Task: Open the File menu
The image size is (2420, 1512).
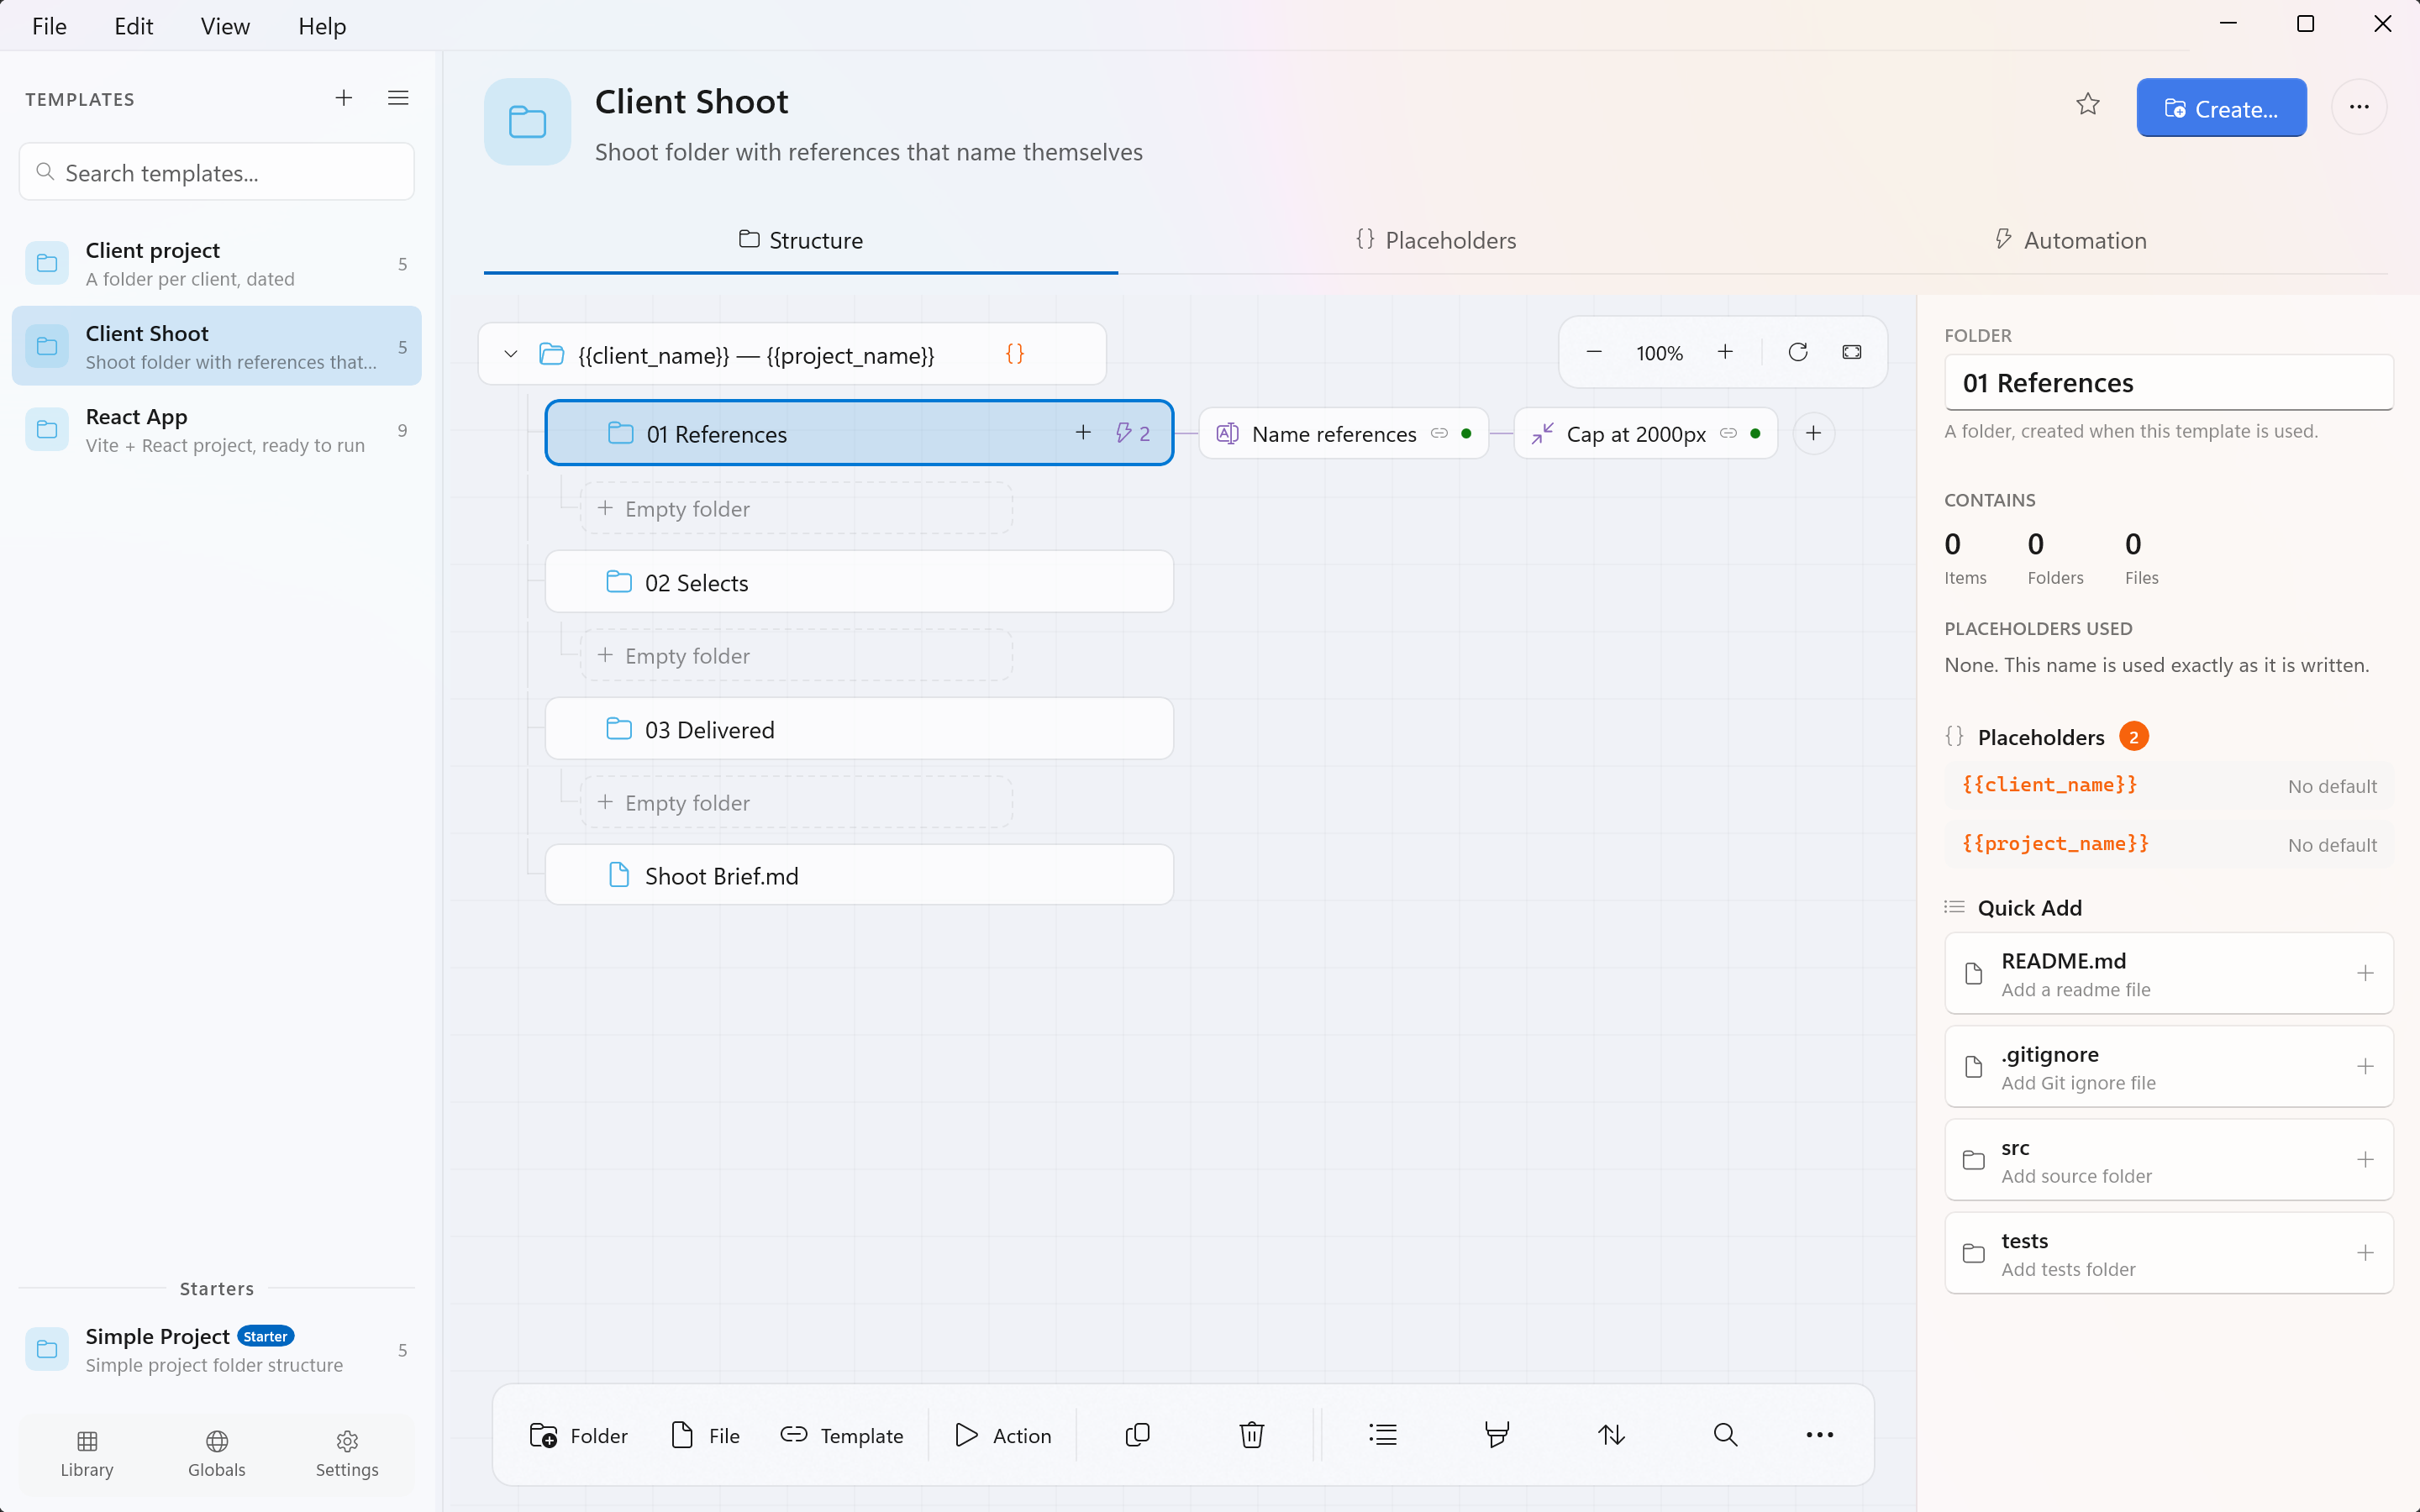Action: [49, 26]
